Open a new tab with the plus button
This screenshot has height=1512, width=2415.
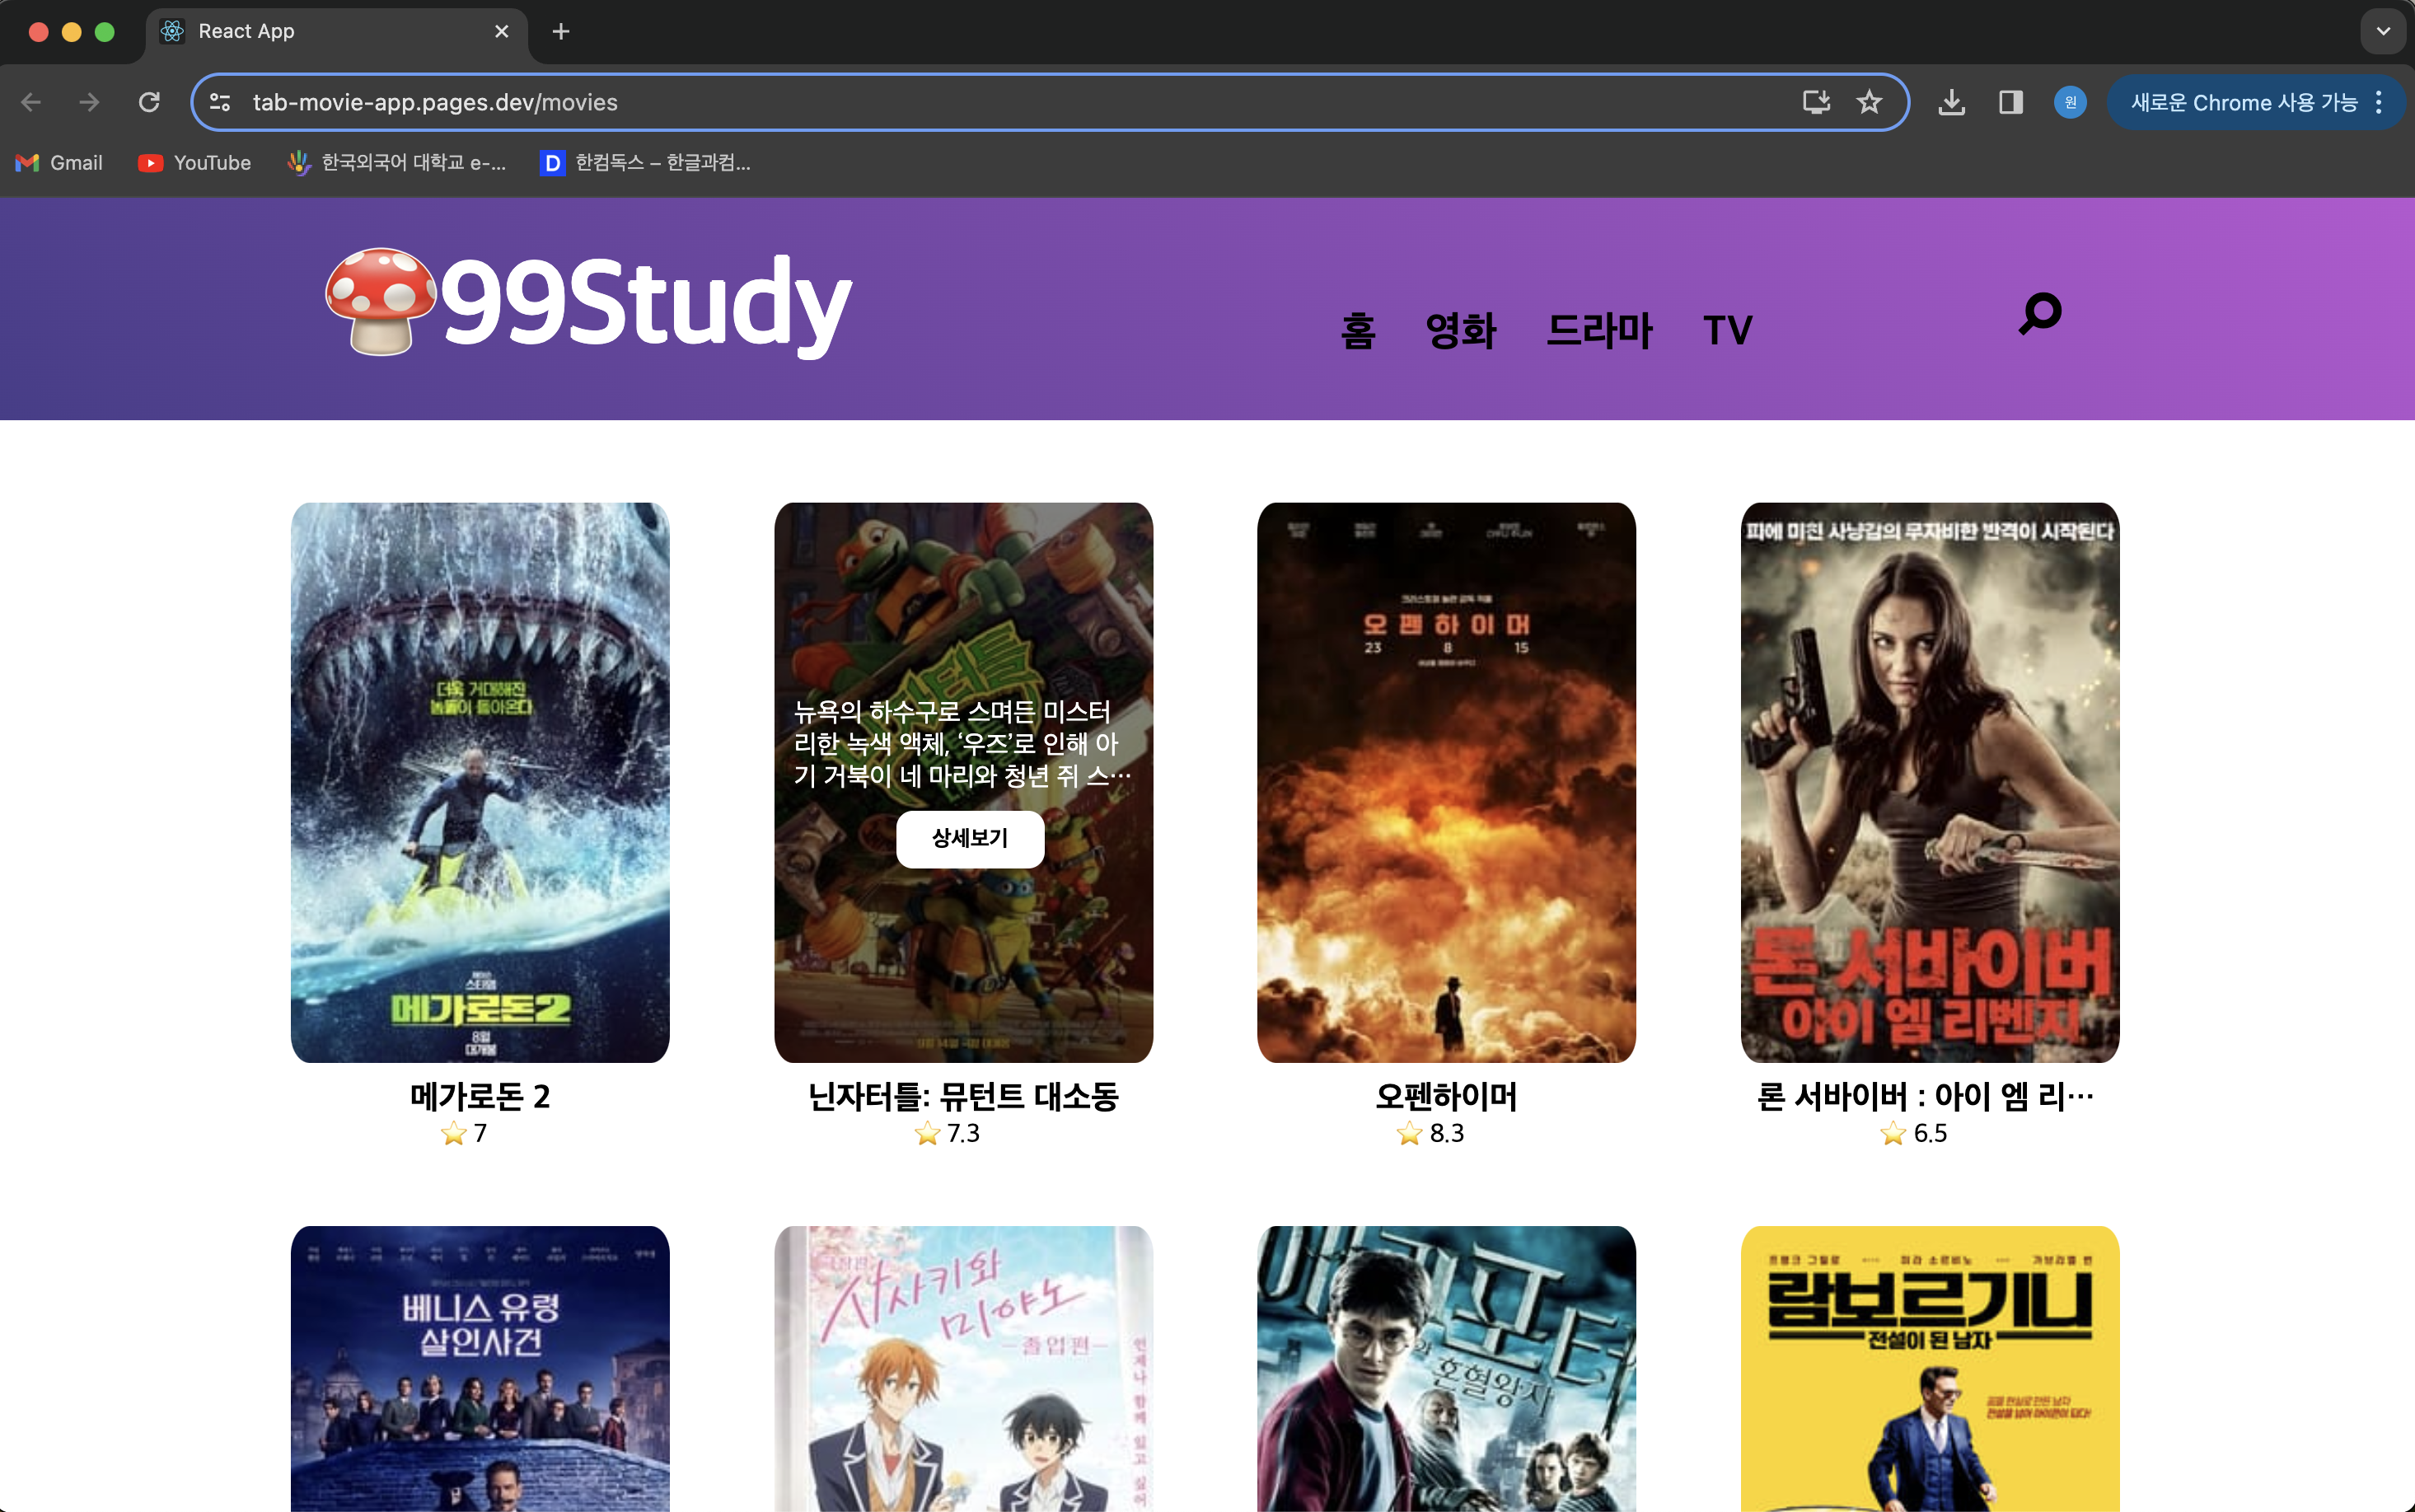[x=561, y=32]
